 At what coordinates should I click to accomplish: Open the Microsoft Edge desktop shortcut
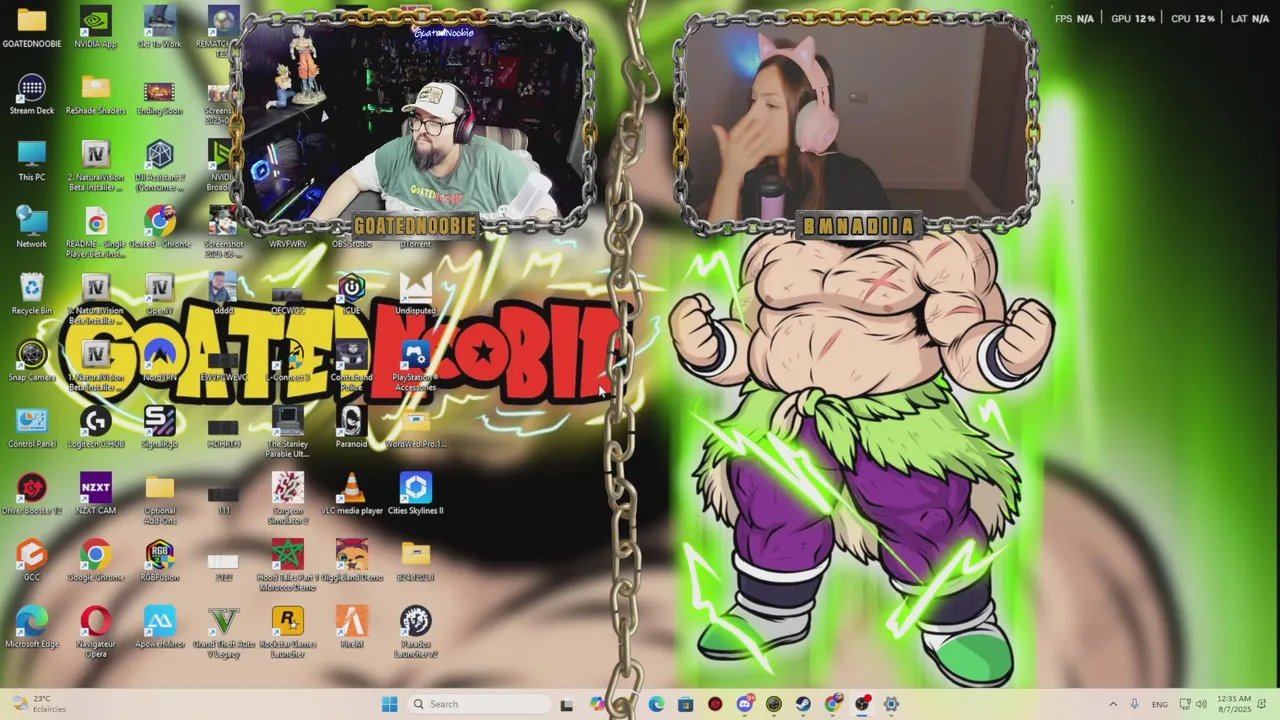point(31,627)
